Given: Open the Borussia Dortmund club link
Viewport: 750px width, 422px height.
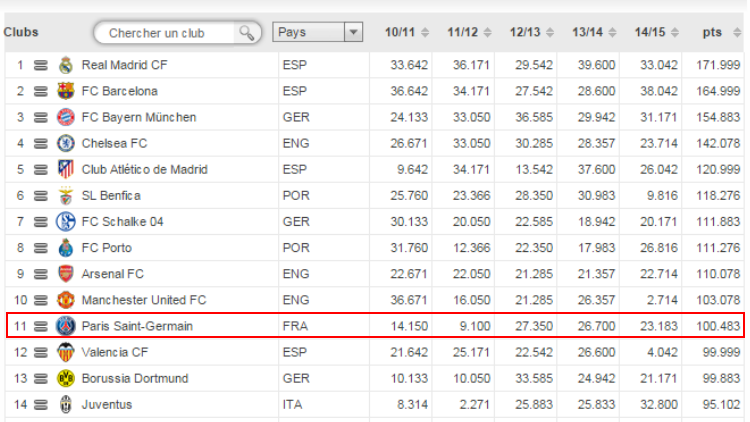Looking at the screenshot, I should [x=135, y=378].
